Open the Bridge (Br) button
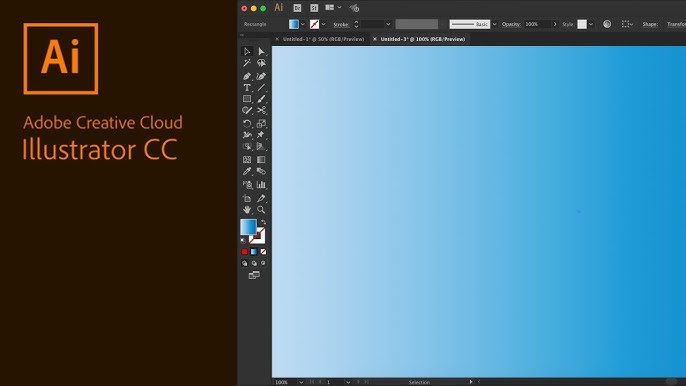 pyautogui.click(x=297, y=8)
